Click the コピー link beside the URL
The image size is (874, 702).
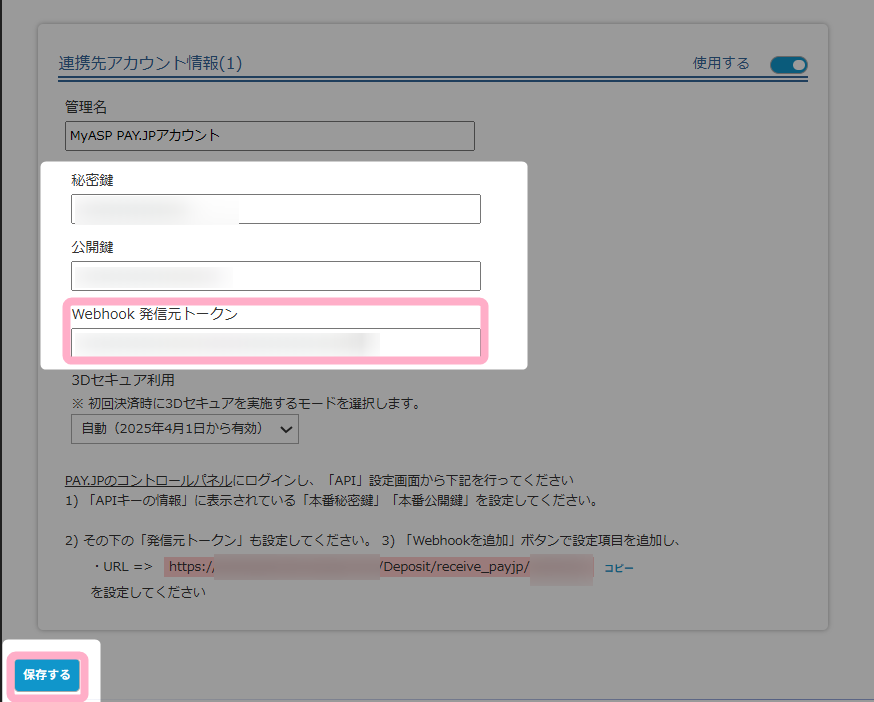point(618,568)
